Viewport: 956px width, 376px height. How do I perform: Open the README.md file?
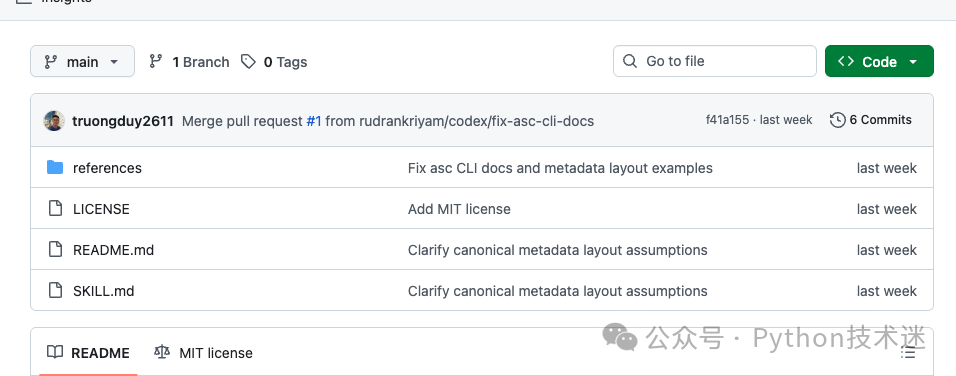[x=113, y=250]
